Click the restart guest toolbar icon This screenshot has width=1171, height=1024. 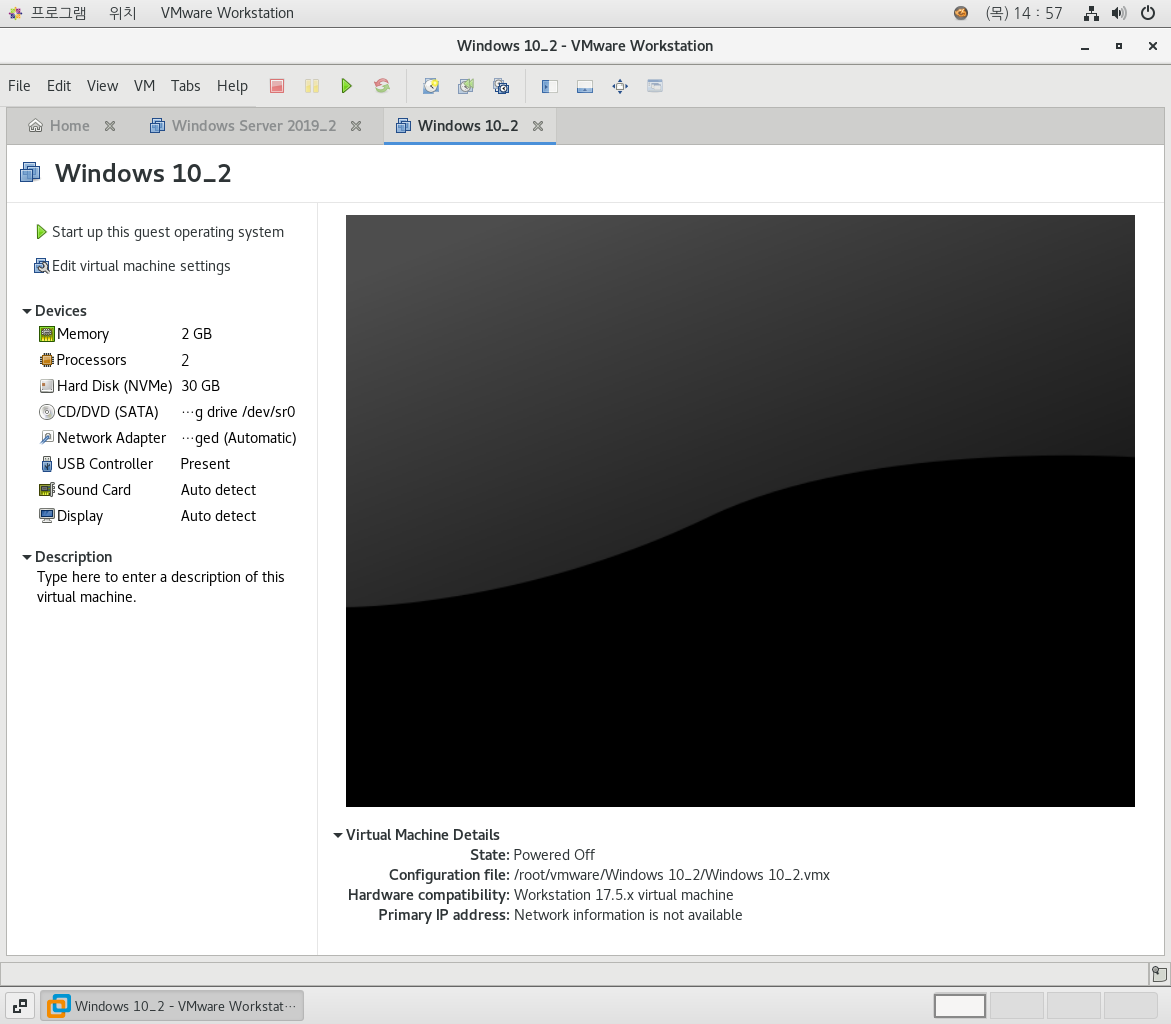point(382,86)
